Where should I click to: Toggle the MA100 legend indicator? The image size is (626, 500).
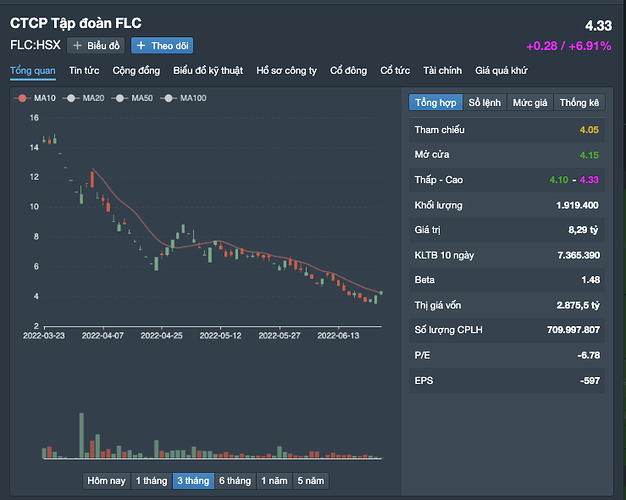[x=184, y=98]
